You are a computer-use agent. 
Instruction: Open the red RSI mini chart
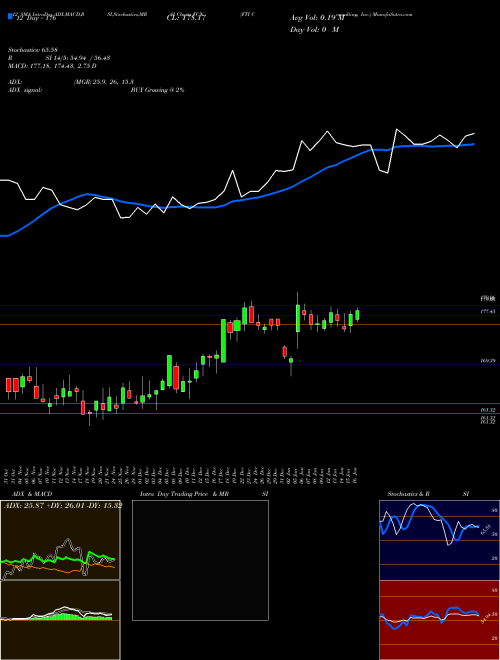click(439, 620)
